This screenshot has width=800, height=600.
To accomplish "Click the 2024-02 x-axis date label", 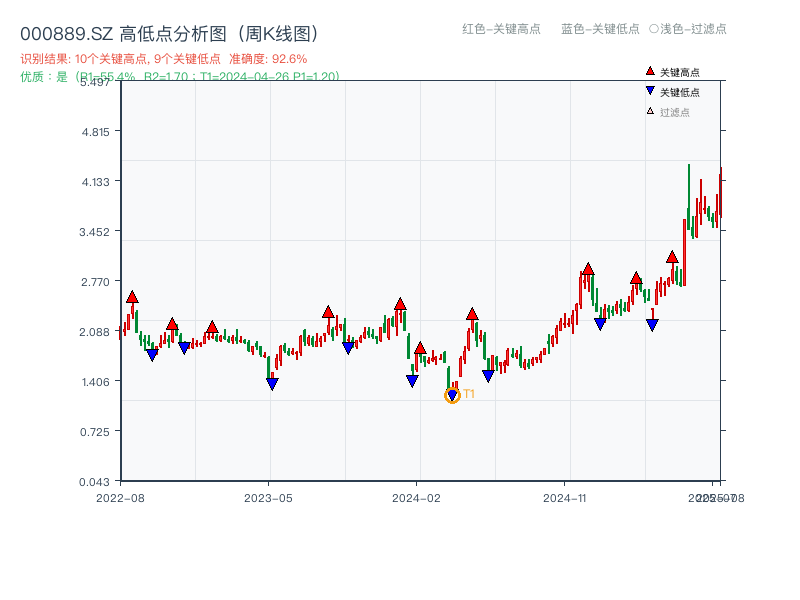I will [x=416, y=498].
